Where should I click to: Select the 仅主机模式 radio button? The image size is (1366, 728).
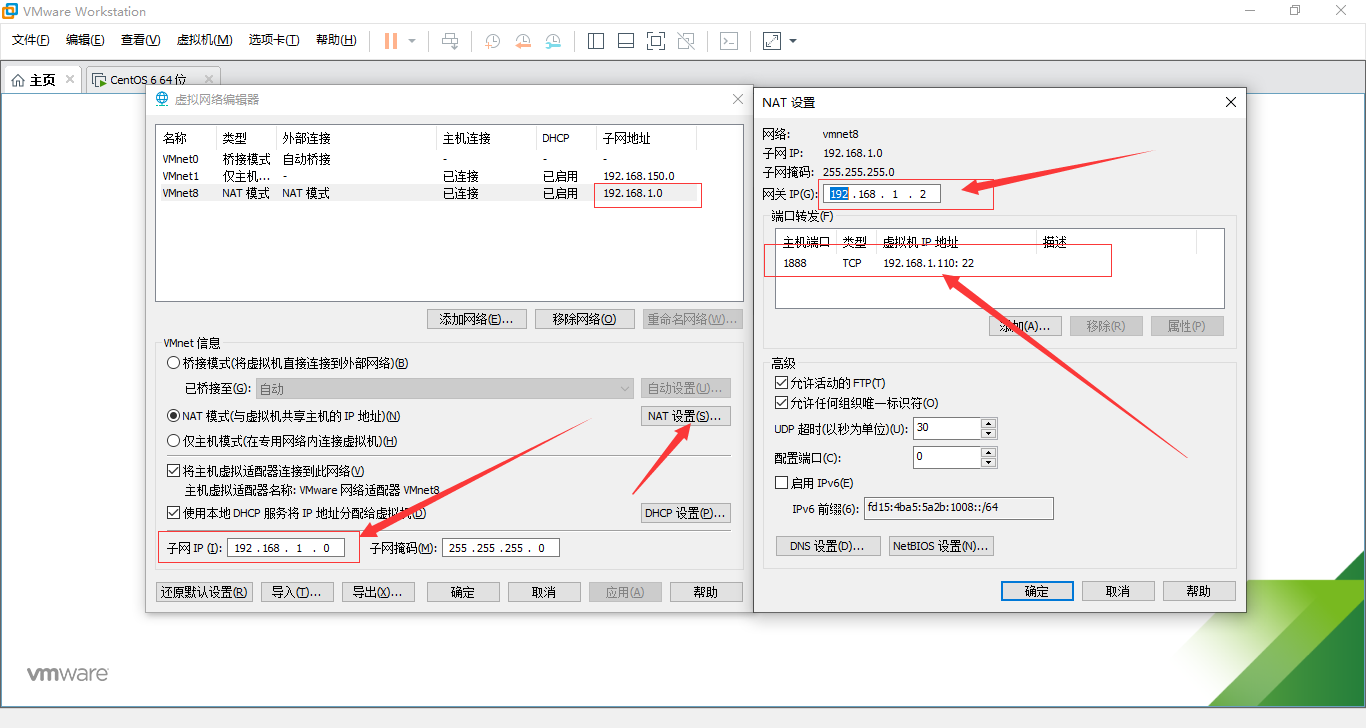tap(174, 441)
